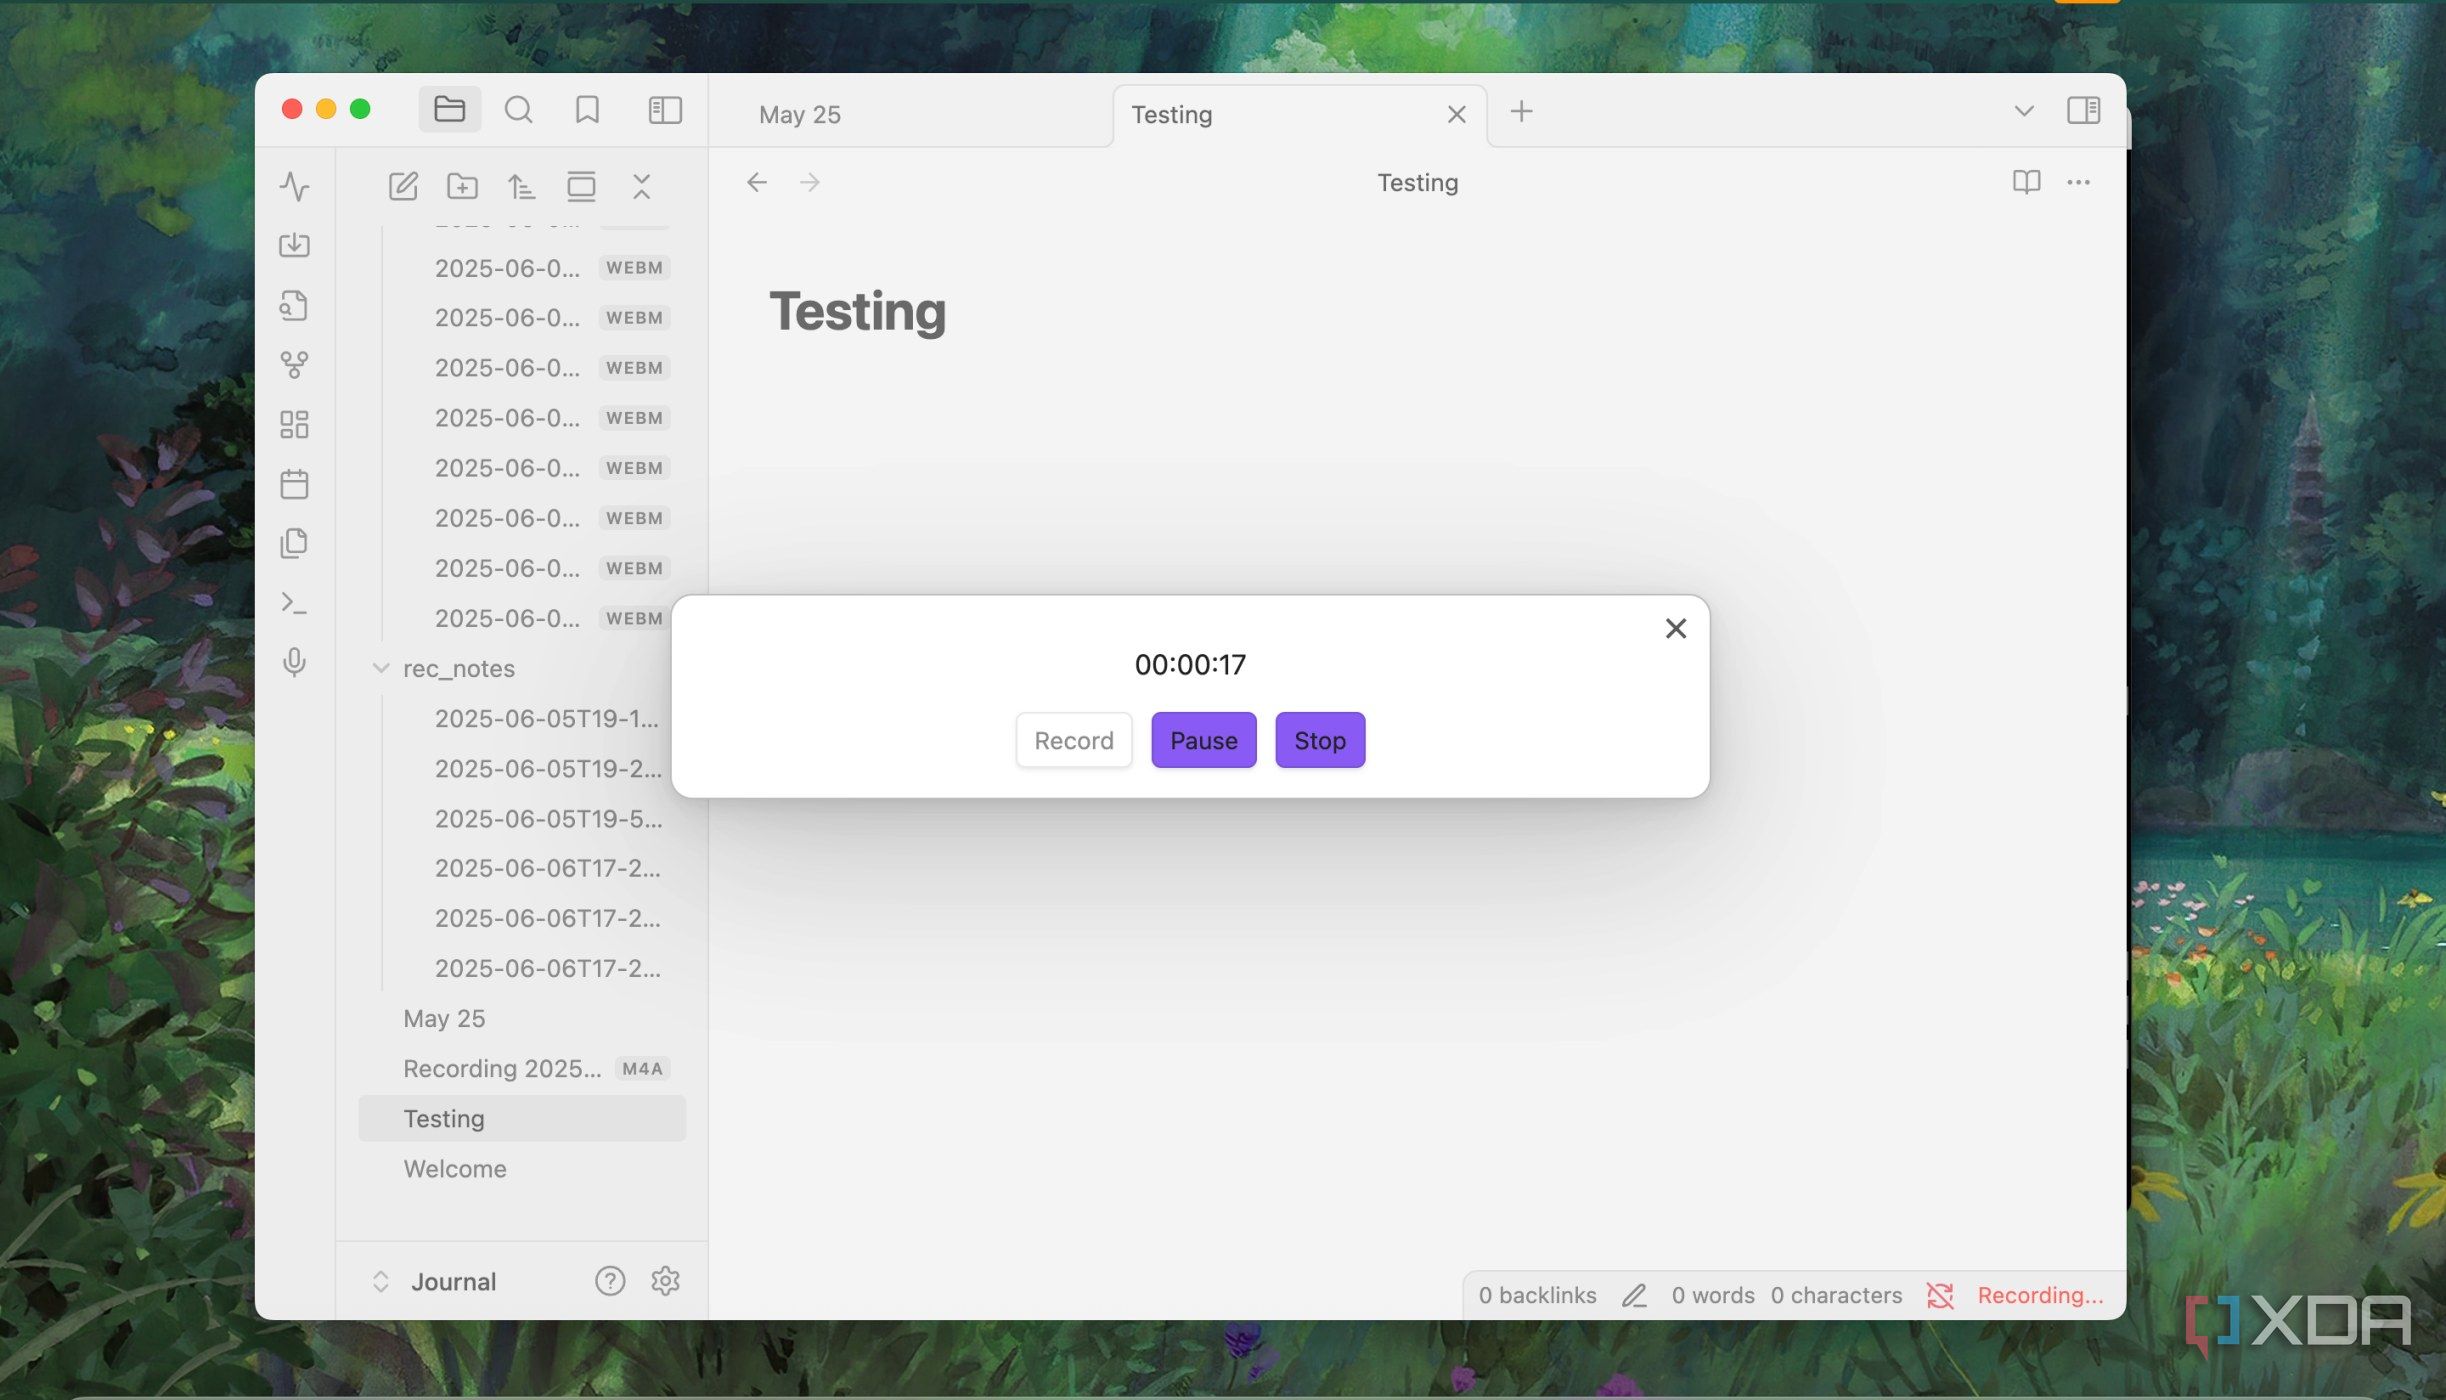2446x1400 pixels.
Task: Open the Journal vault switcher
Action: click(x=434, y=1282)
